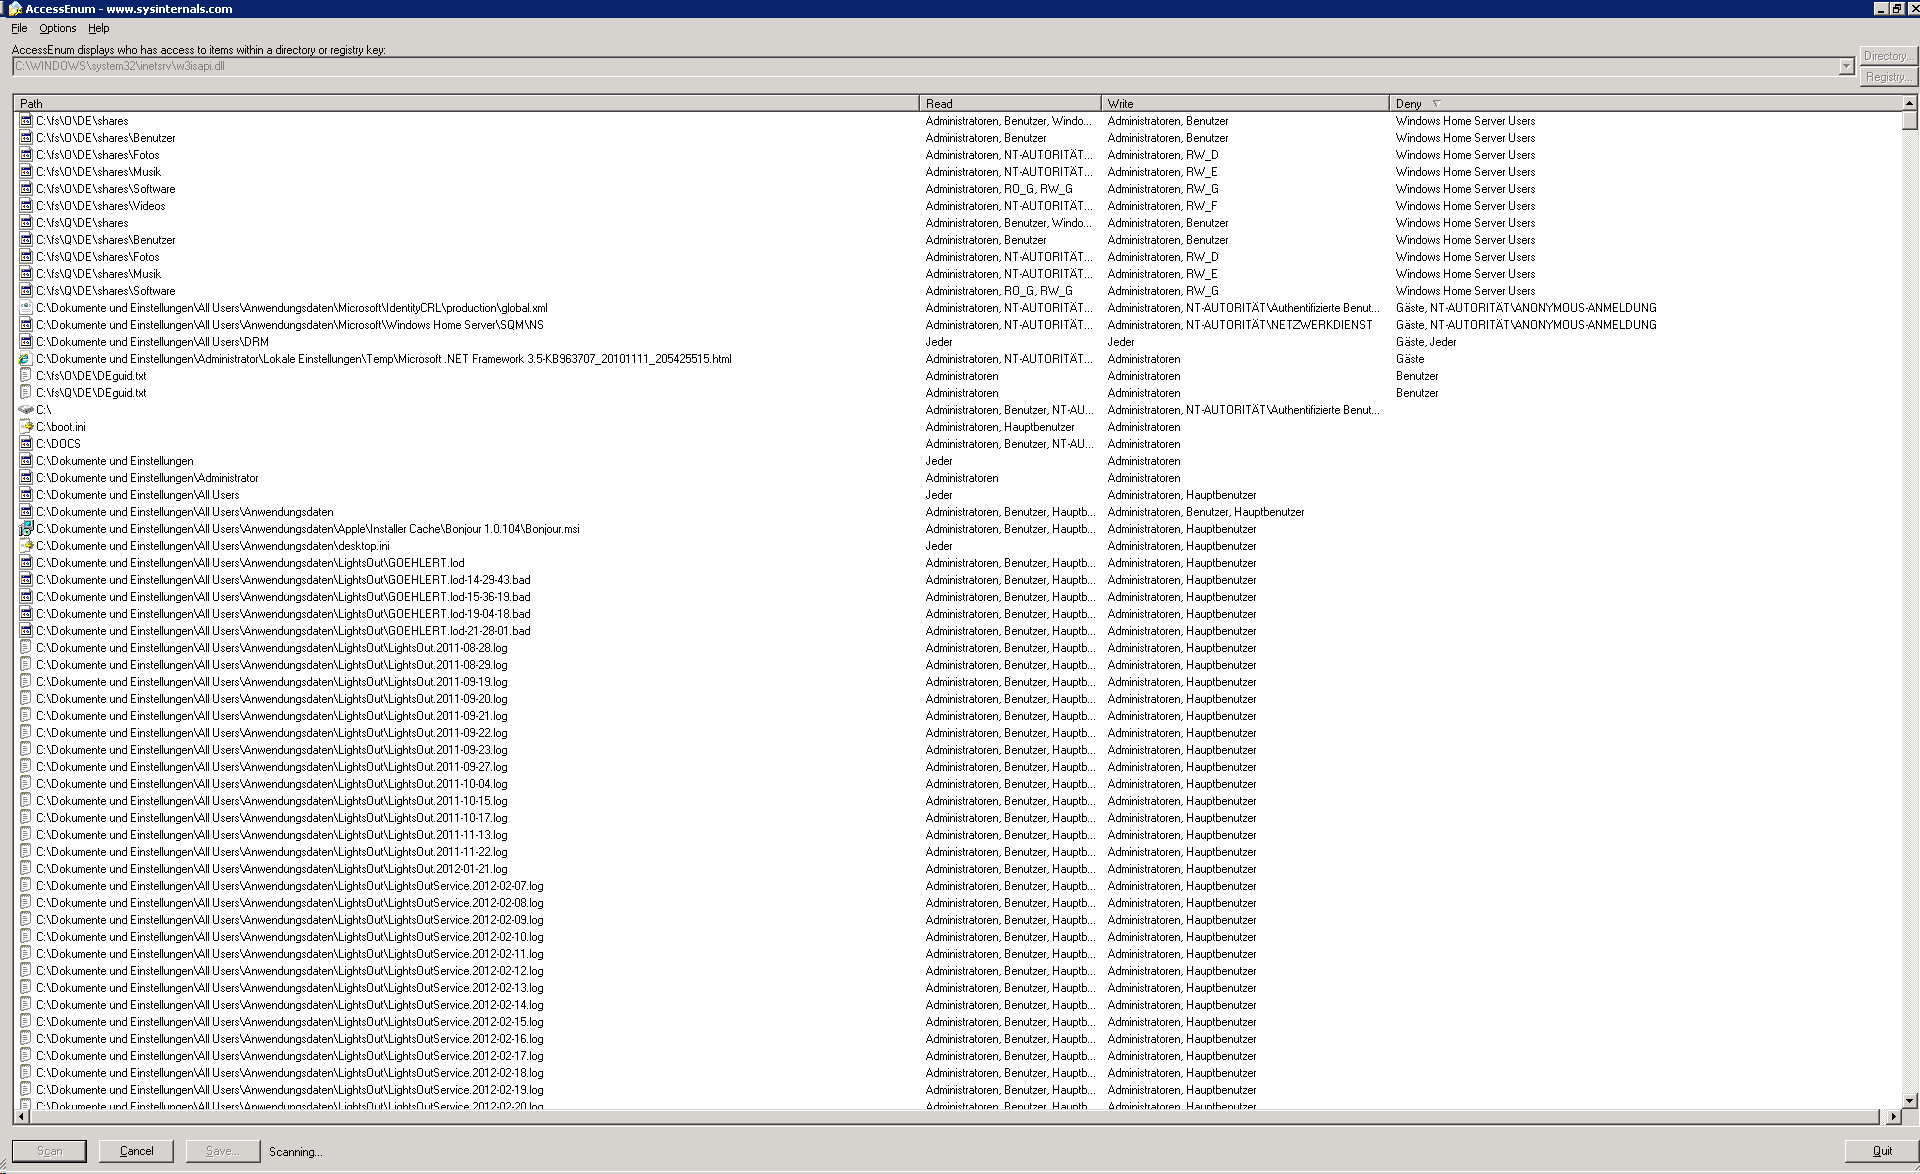This screenshot has height=1174, width=1920.
Task: Click the log icon of LightsOut.2012-01-21.log
Action: tap(26, 869)
